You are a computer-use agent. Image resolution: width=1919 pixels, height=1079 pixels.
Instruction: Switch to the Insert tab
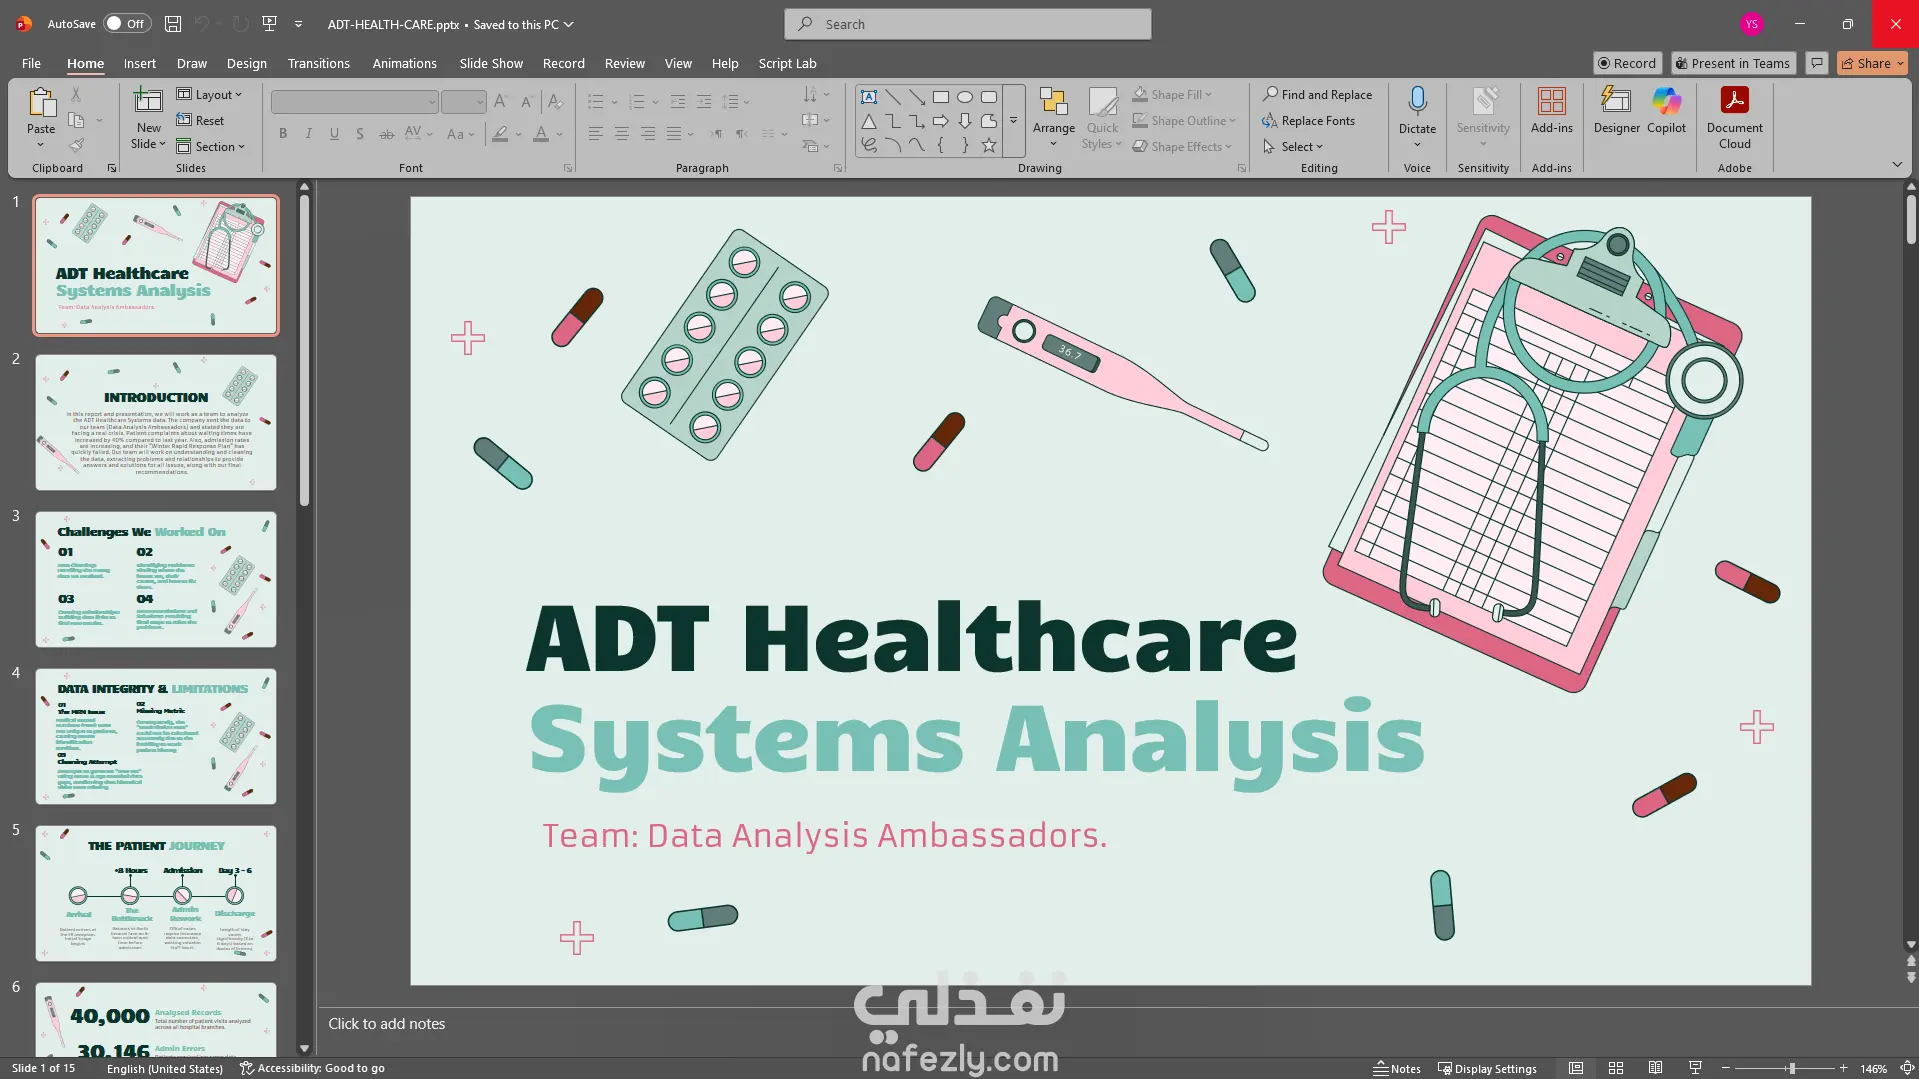pyautogui.click(x=140, y=63)
